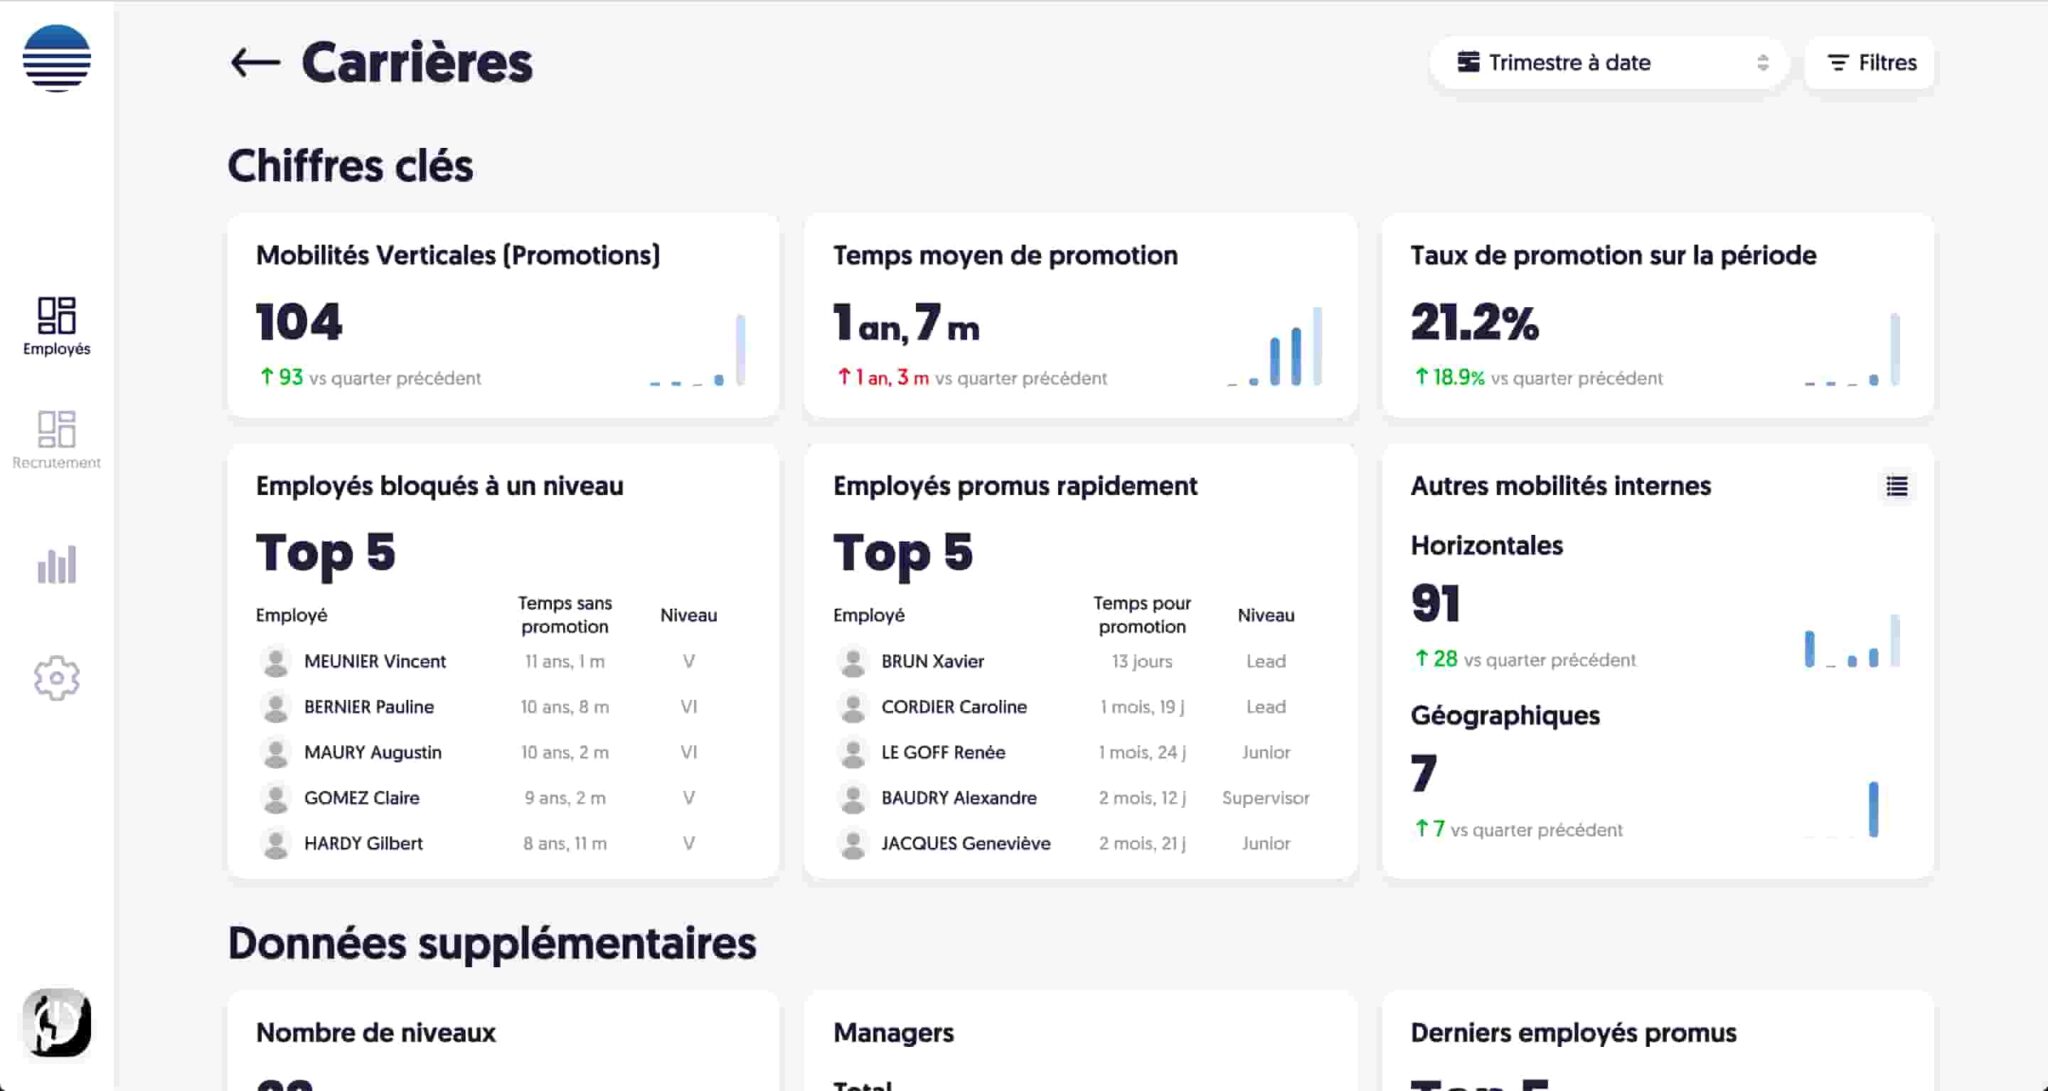Open the bar chart analytics icon
2048x1091 pixels.
[x=57, y=565]
